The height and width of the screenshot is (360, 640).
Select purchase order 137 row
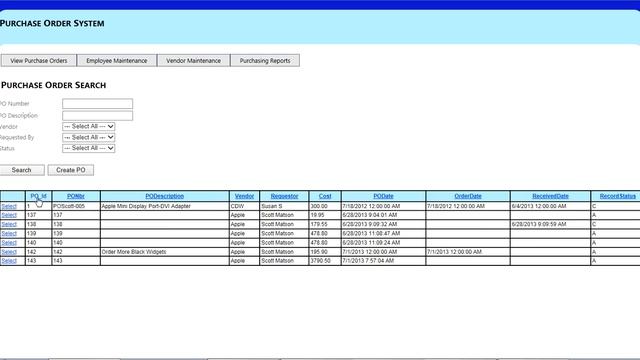9,215
